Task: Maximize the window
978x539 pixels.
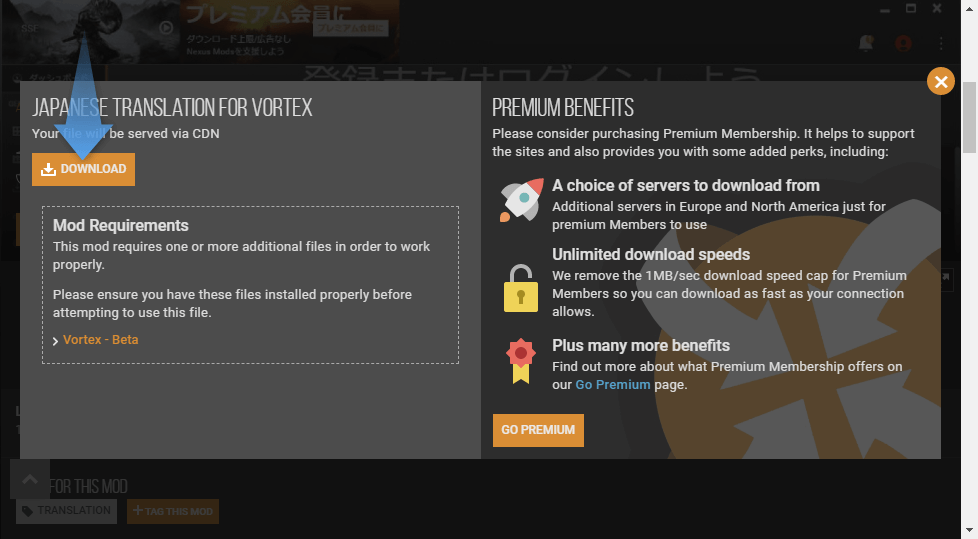Action: [911, 9]
